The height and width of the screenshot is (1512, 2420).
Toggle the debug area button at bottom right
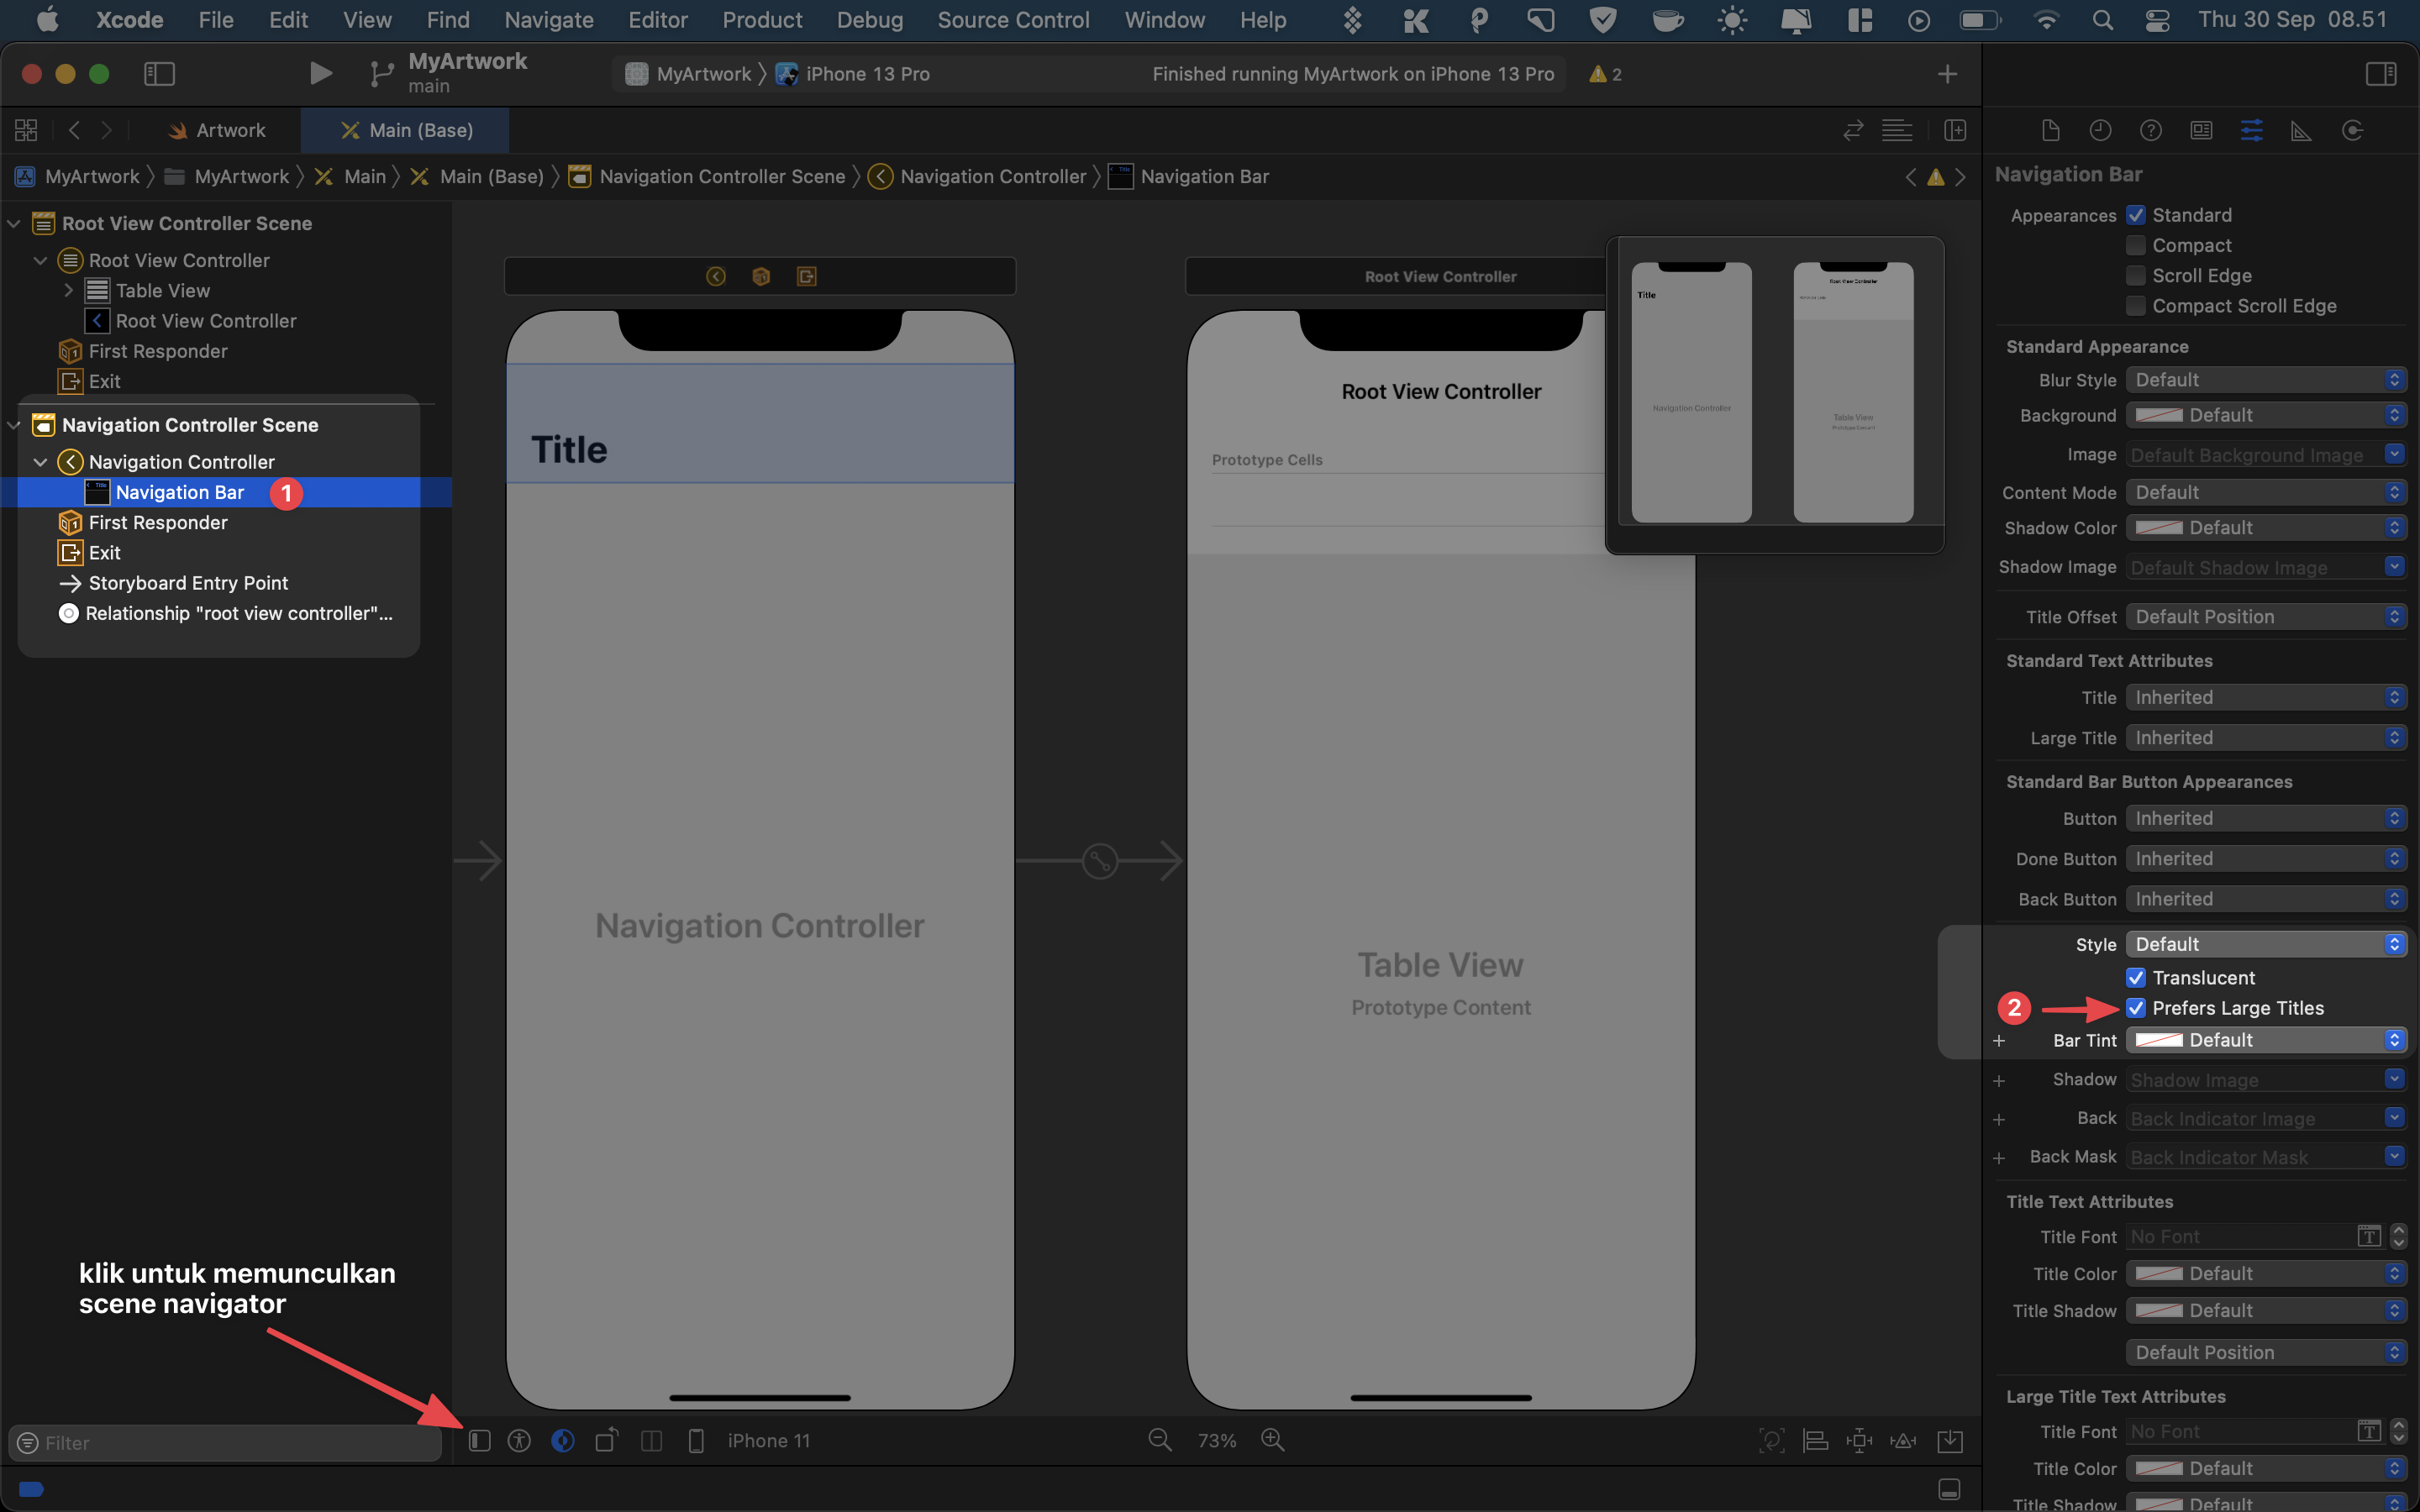(1949, 1489)
